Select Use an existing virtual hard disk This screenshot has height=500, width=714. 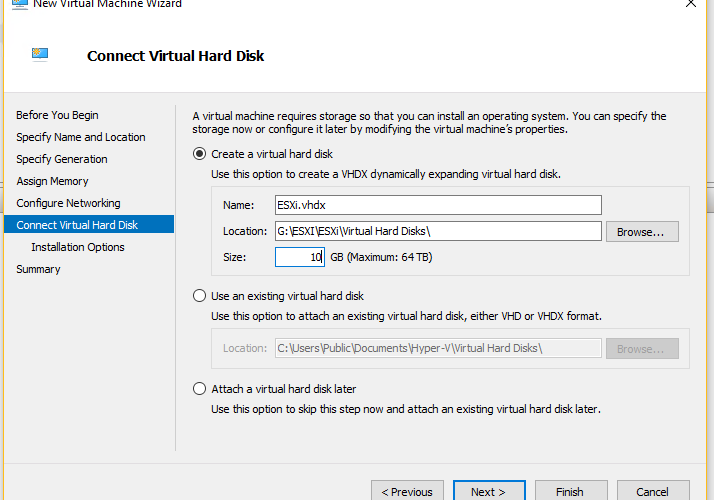coord(199,296)
